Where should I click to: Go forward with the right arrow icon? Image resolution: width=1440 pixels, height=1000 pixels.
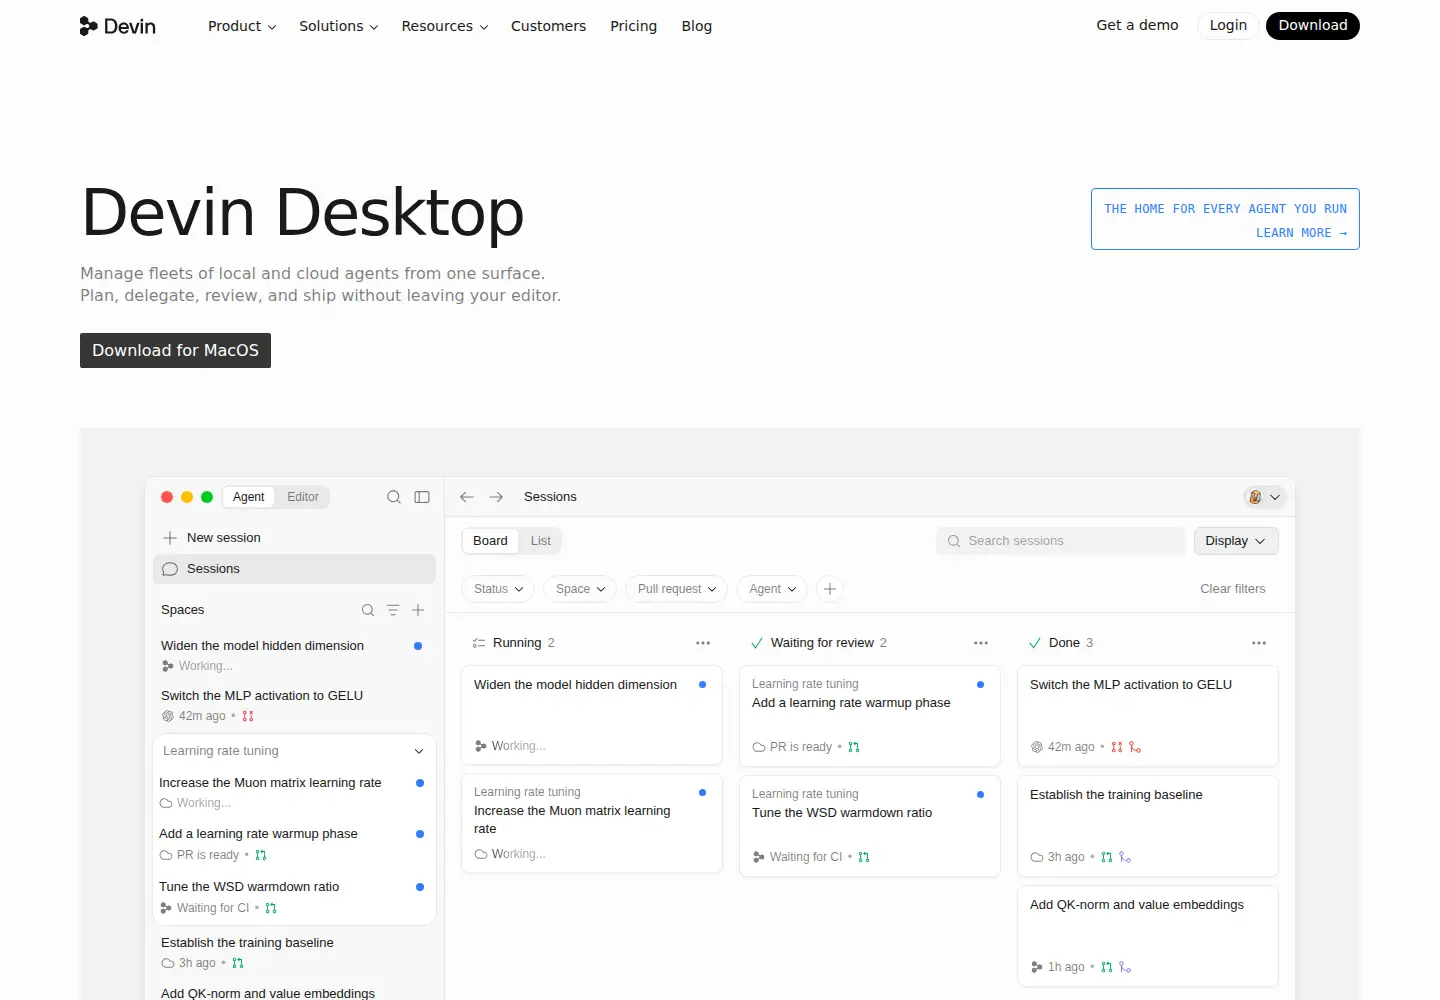pyautogui.click(x=496, y=497)
